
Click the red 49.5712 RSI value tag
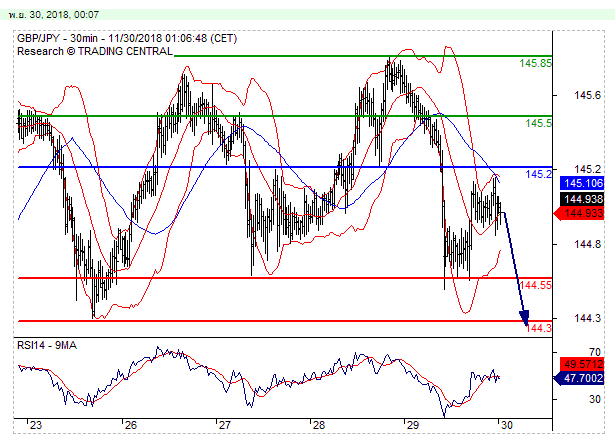pos(585,364)
